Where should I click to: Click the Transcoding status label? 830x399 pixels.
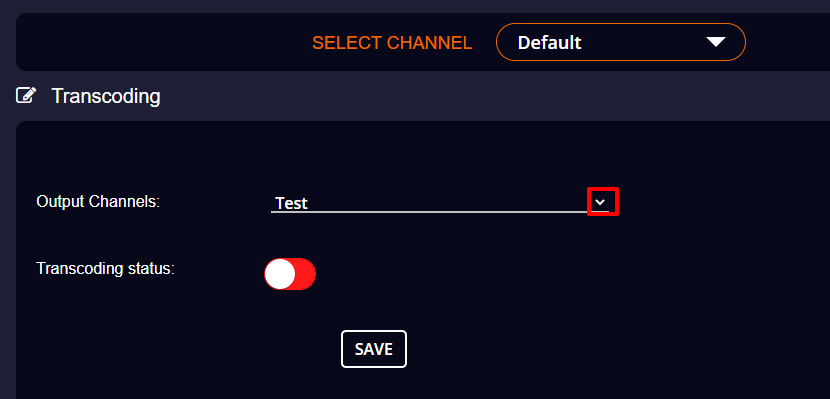105,268
